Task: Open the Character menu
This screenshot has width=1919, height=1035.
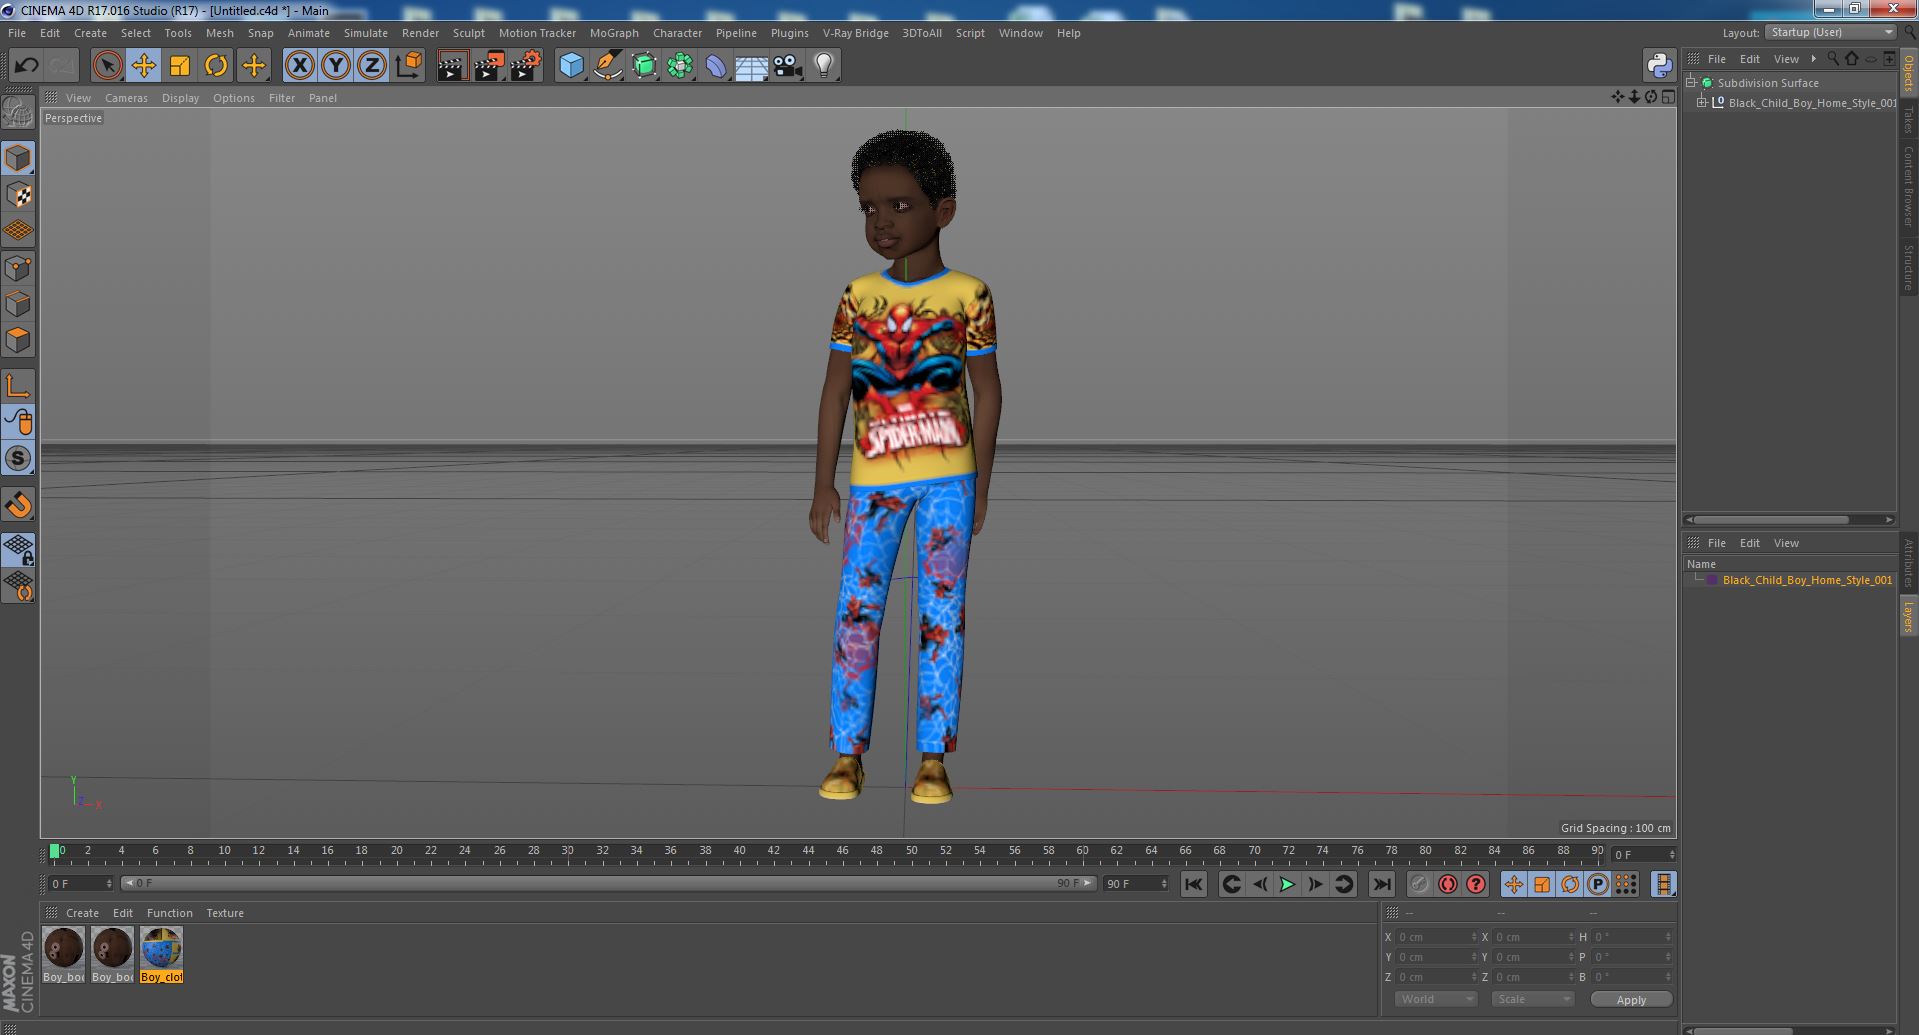Action: (677, 33)
